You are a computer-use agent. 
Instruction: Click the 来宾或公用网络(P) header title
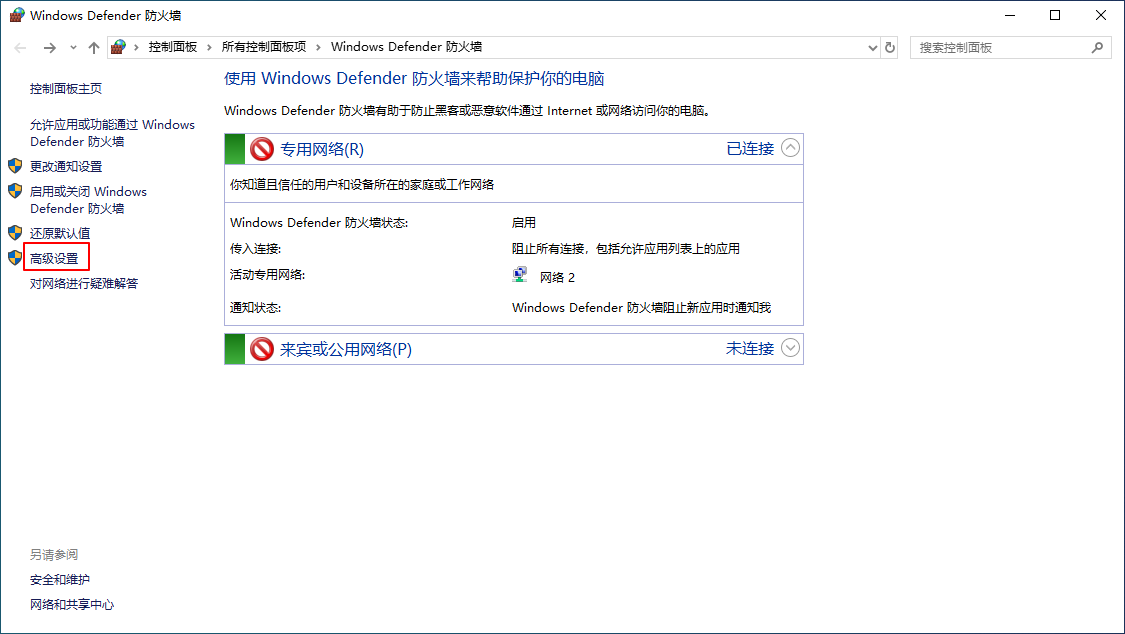[346, 349]
